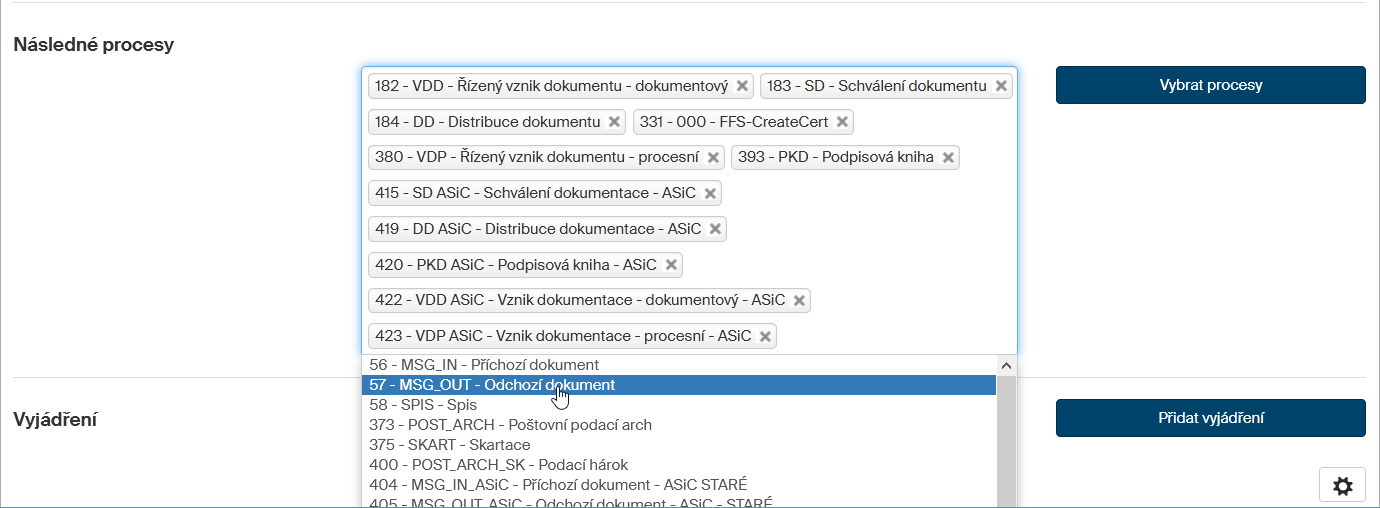Remove the 380 - VDP process tag
This screenshot has width=1380, height=508.
713,158
